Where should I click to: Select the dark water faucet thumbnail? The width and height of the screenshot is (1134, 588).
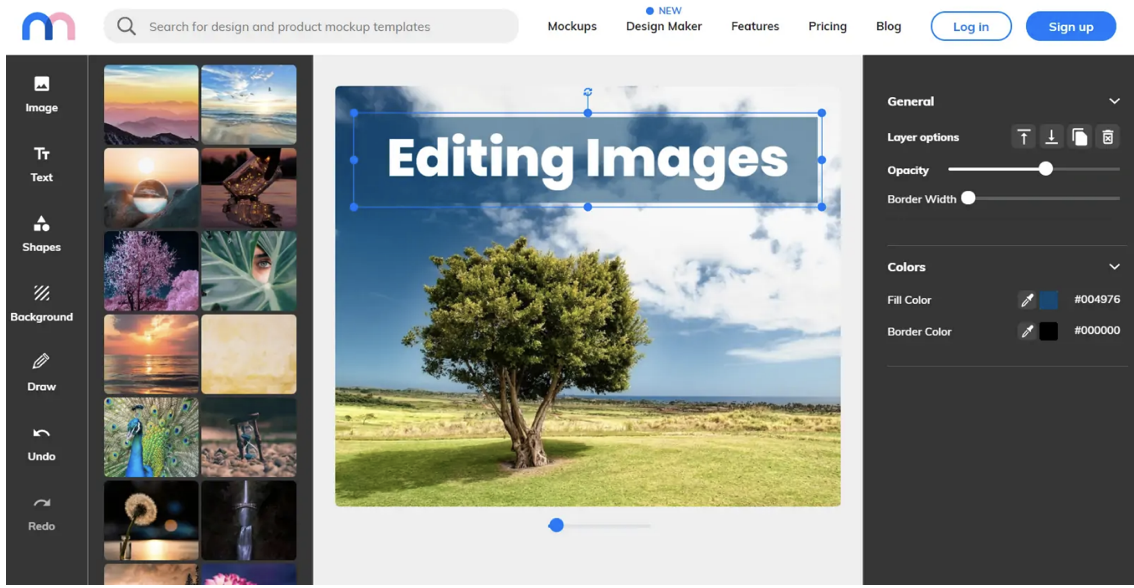[x=249, y=521]
